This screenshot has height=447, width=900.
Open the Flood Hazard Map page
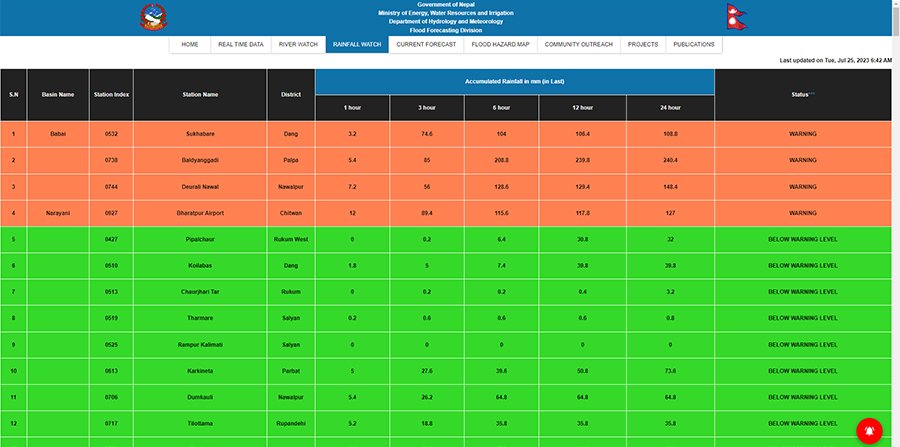coord(501,45)
